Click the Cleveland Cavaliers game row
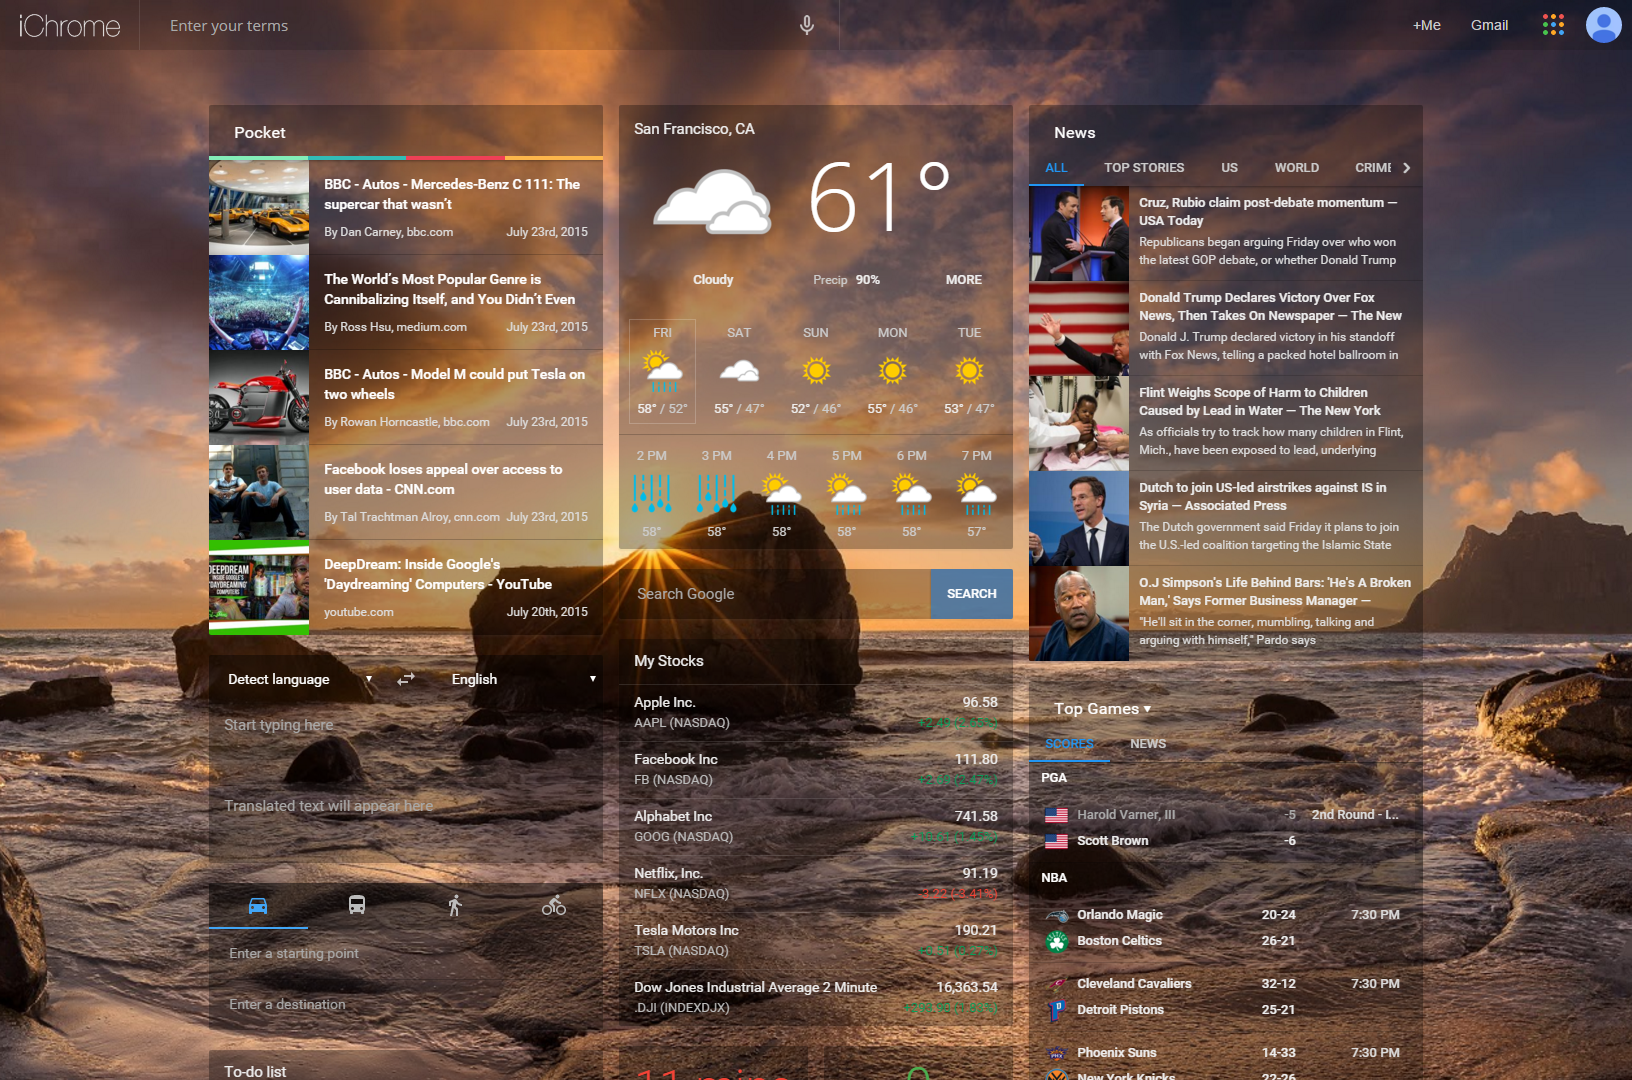The image size is (1632, 1080). tap(1226, 984)
